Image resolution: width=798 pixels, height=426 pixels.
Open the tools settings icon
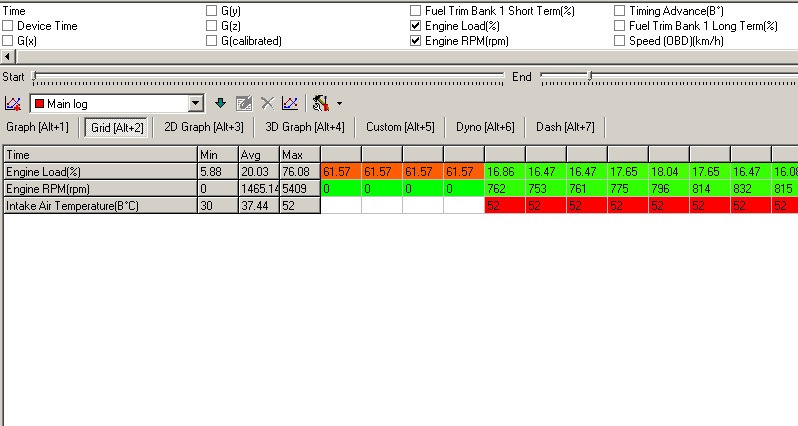(x=320, y=103)
